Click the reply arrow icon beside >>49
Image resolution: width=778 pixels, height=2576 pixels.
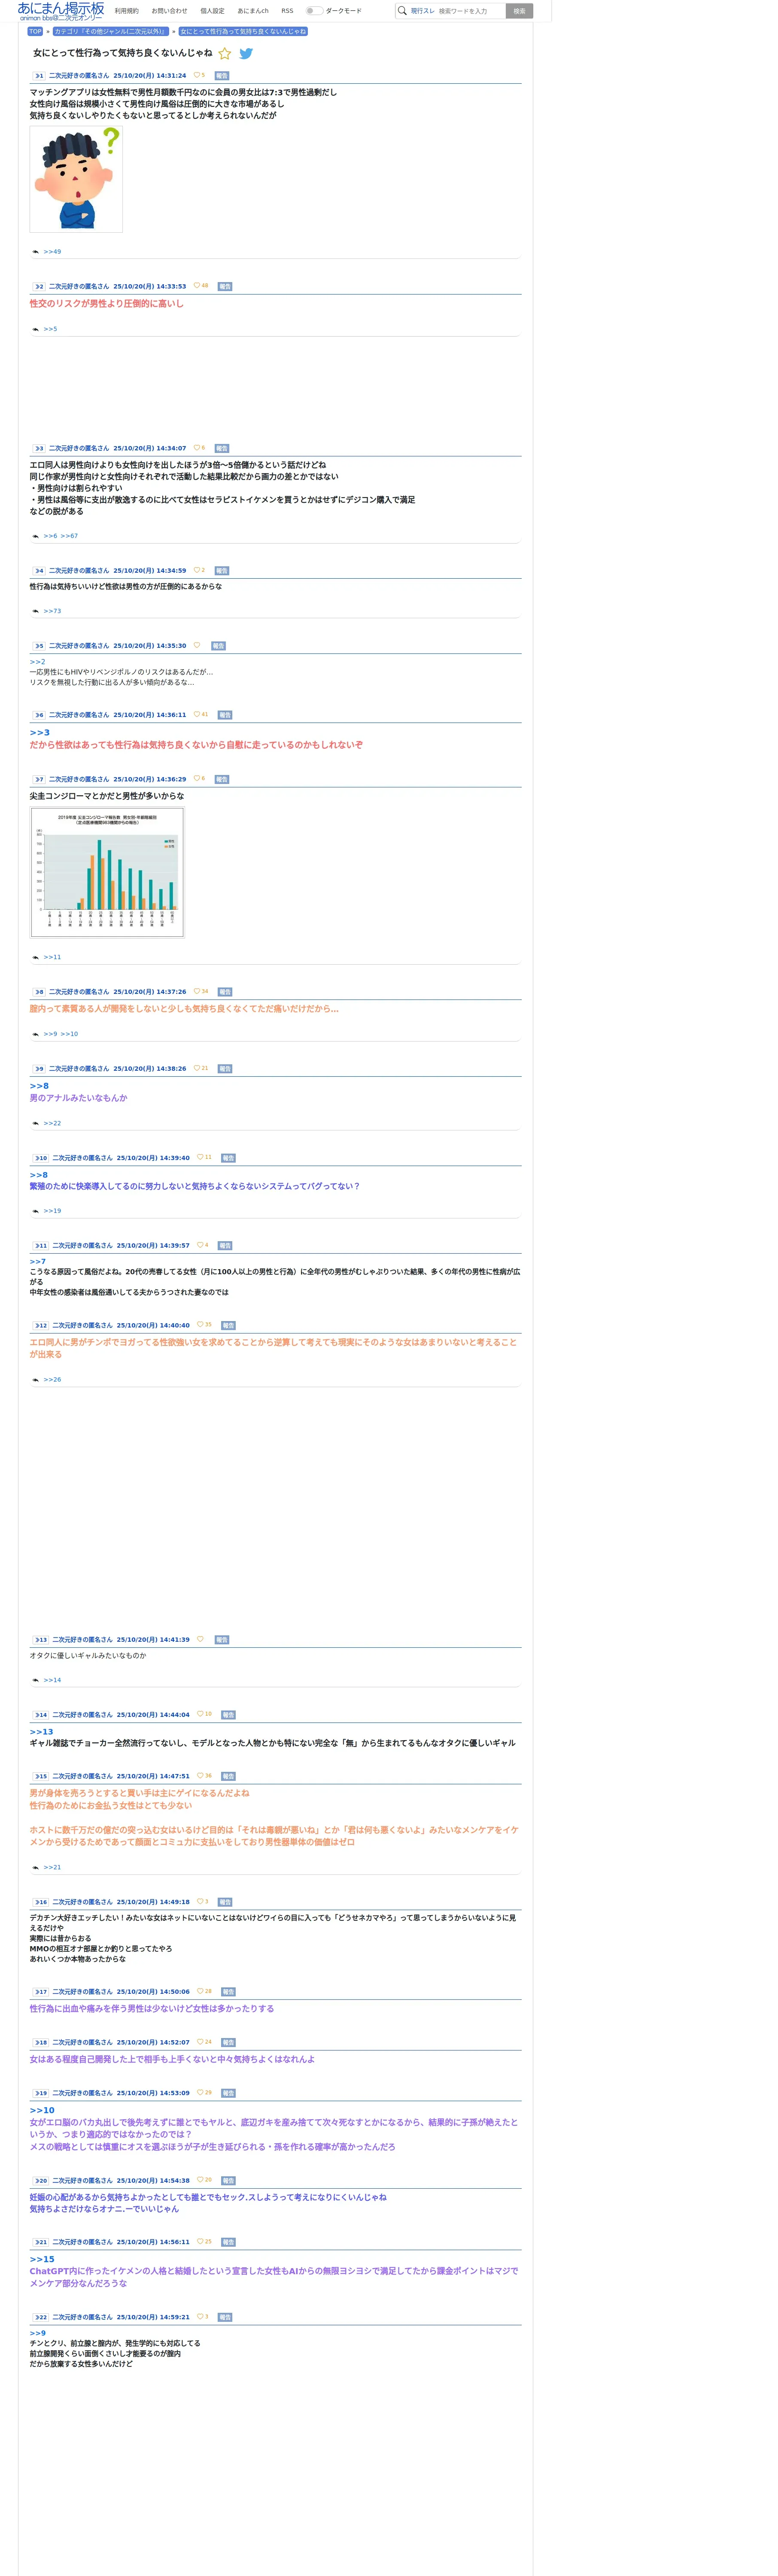(x=36, y=252)
